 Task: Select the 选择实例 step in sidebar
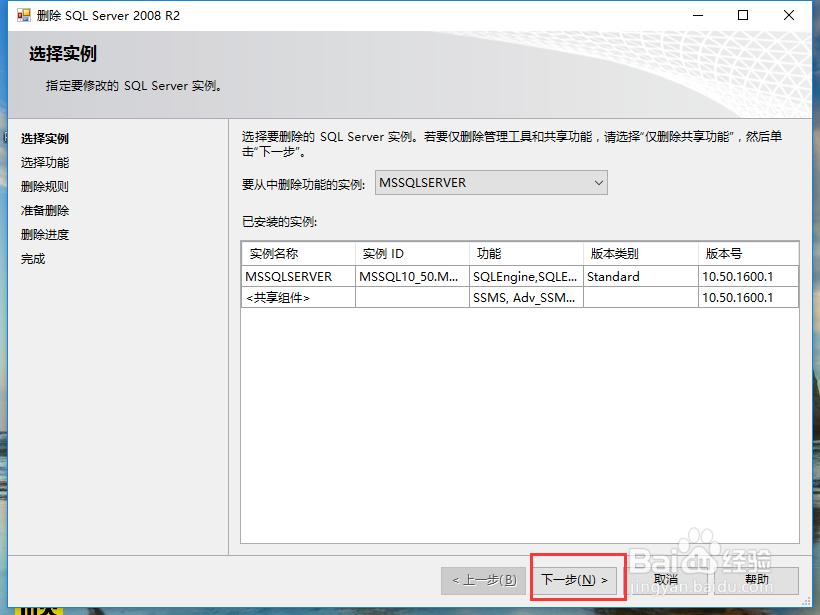(x=44, y=138)
